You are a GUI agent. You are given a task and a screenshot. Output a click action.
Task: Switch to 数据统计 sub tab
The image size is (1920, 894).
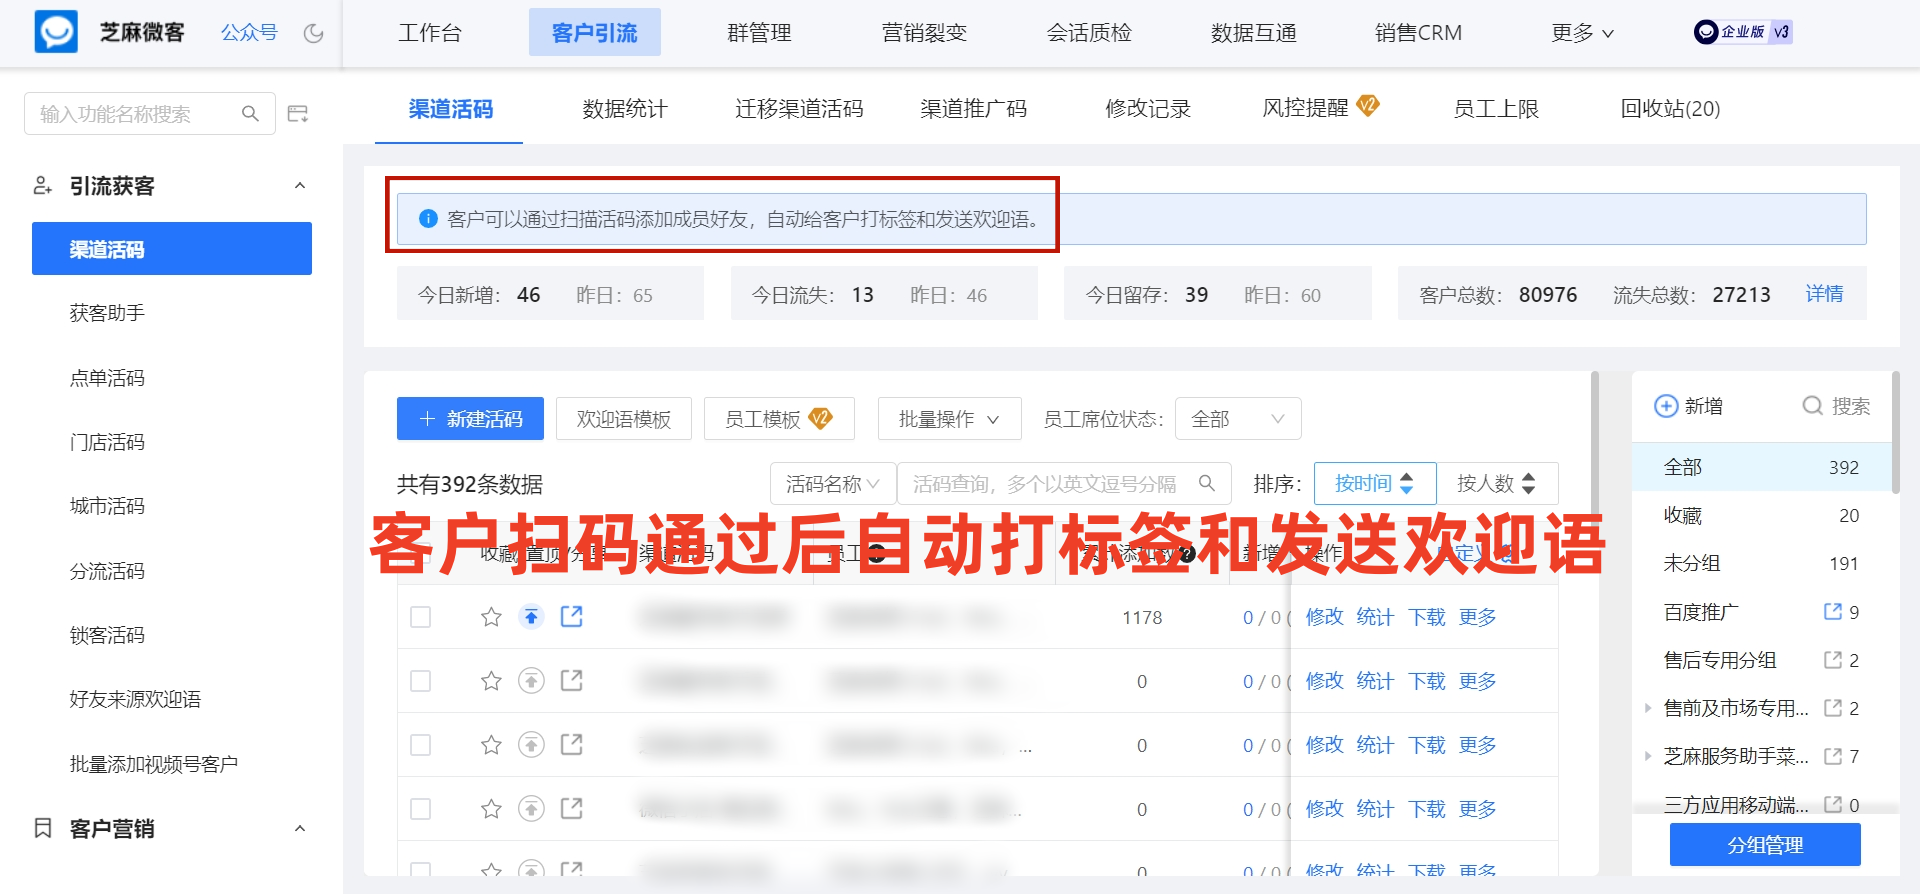click(x=625, y=109)
